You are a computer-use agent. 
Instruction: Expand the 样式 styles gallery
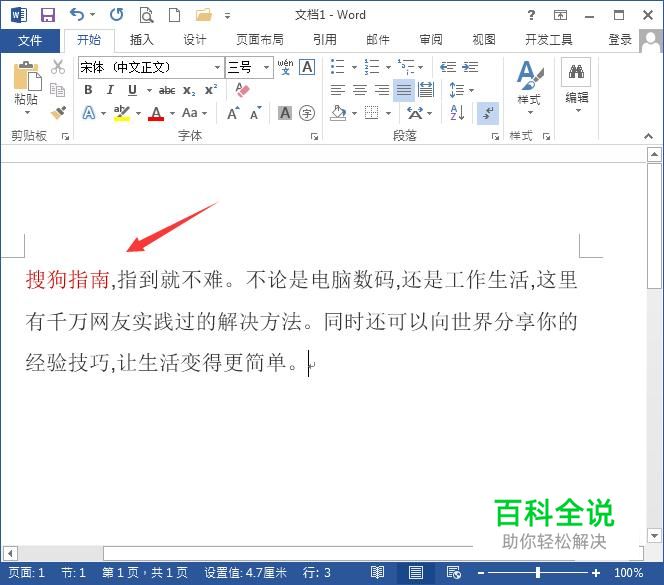[x=529, y=89]
